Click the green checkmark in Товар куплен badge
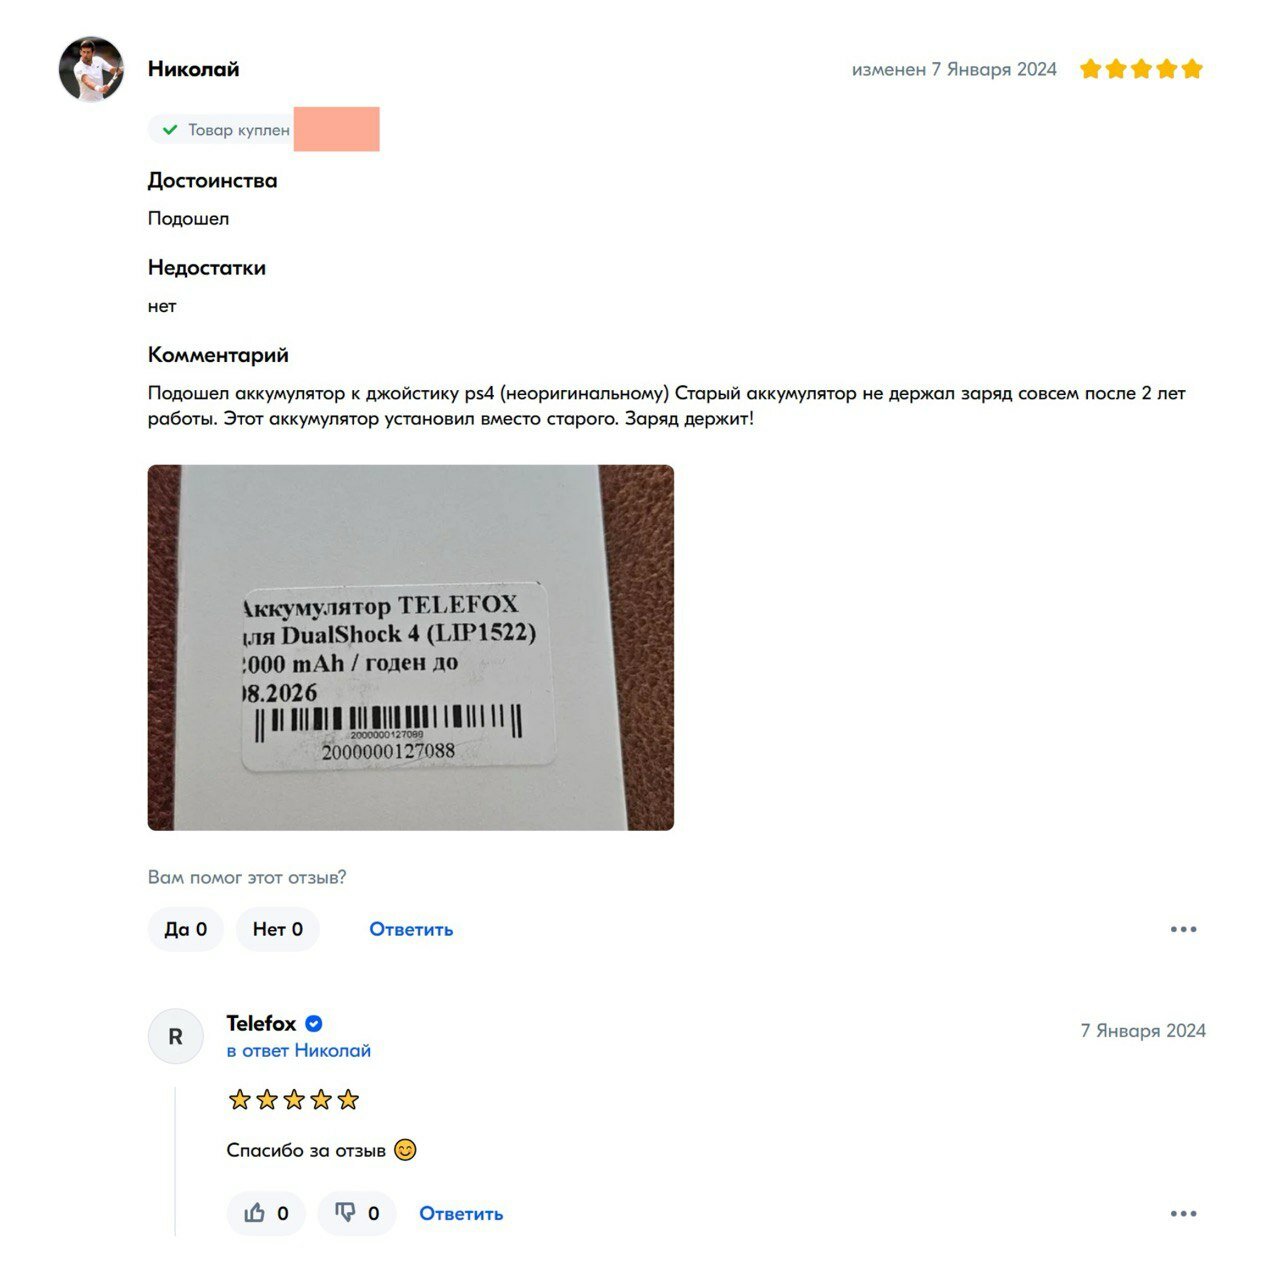Viewport: 1280px width, 1280px height. coord(170,130)
